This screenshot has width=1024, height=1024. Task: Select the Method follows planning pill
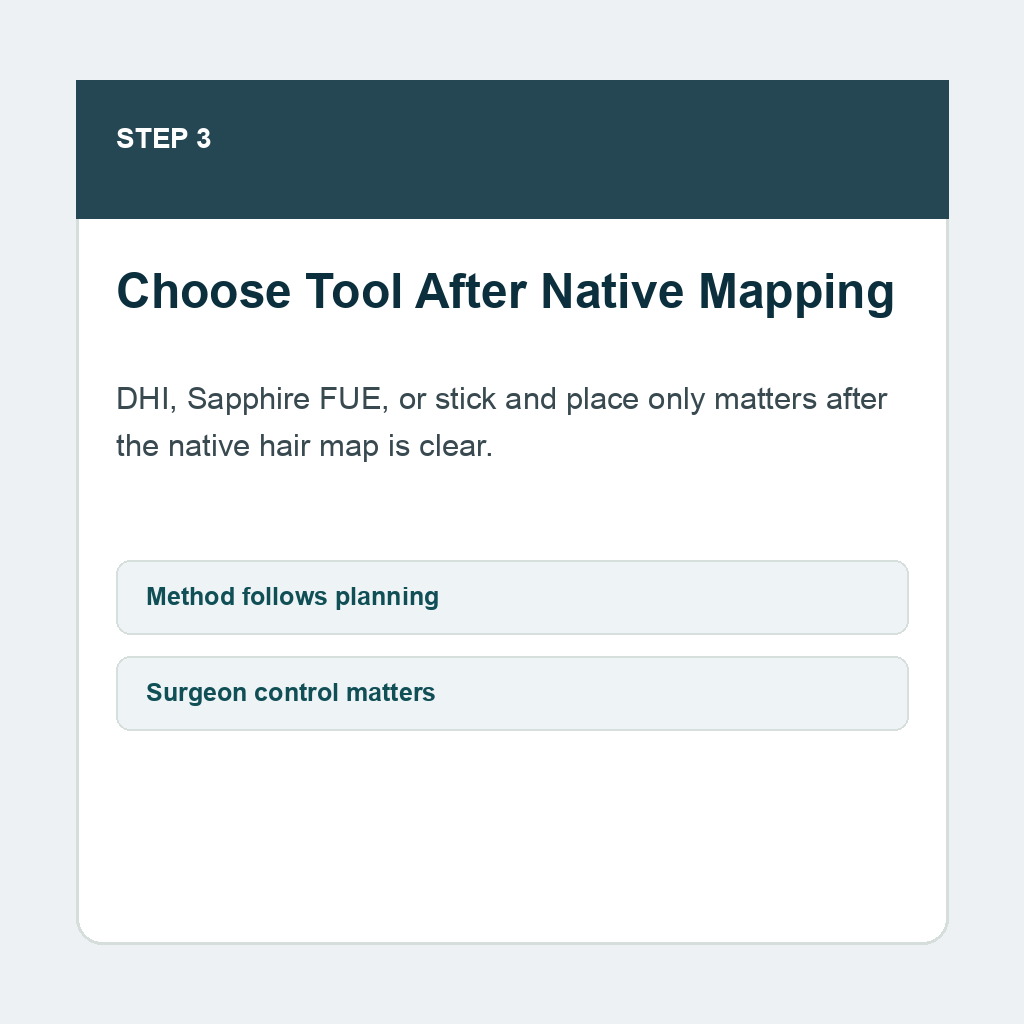[x=512, y=597]
